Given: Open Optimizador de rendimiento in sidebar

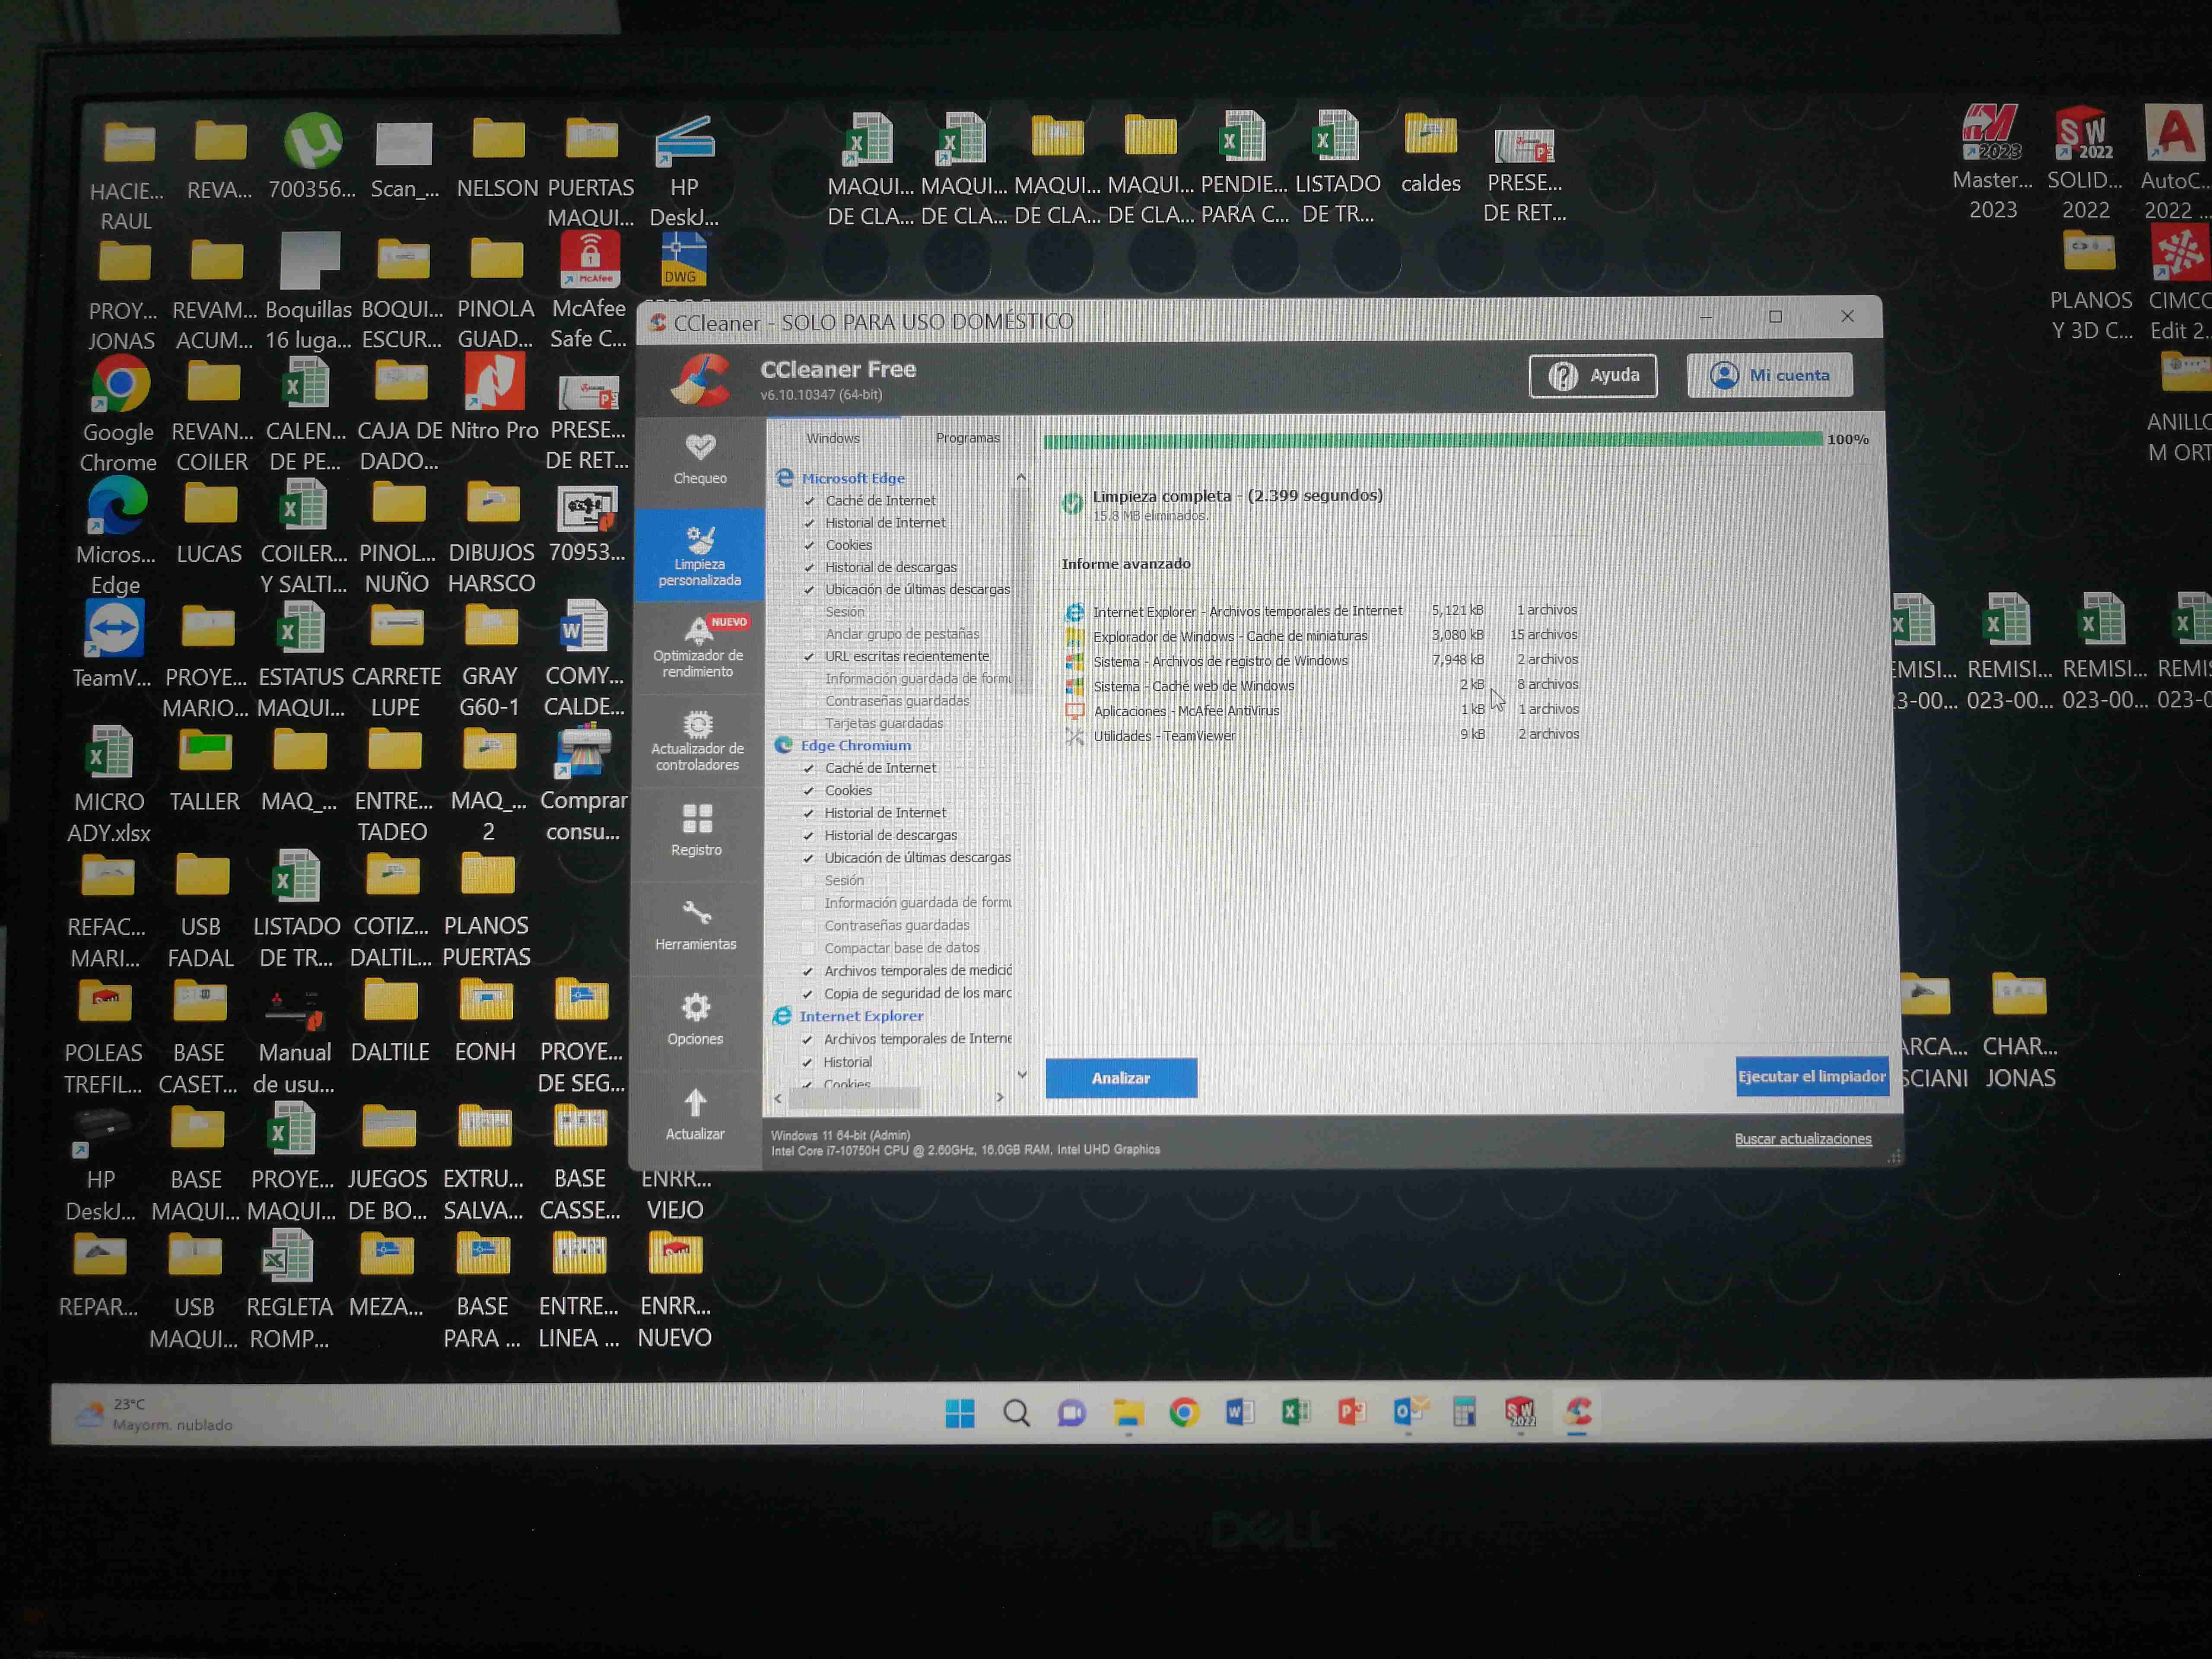Looking at the screenshot, I should (698, 647).
